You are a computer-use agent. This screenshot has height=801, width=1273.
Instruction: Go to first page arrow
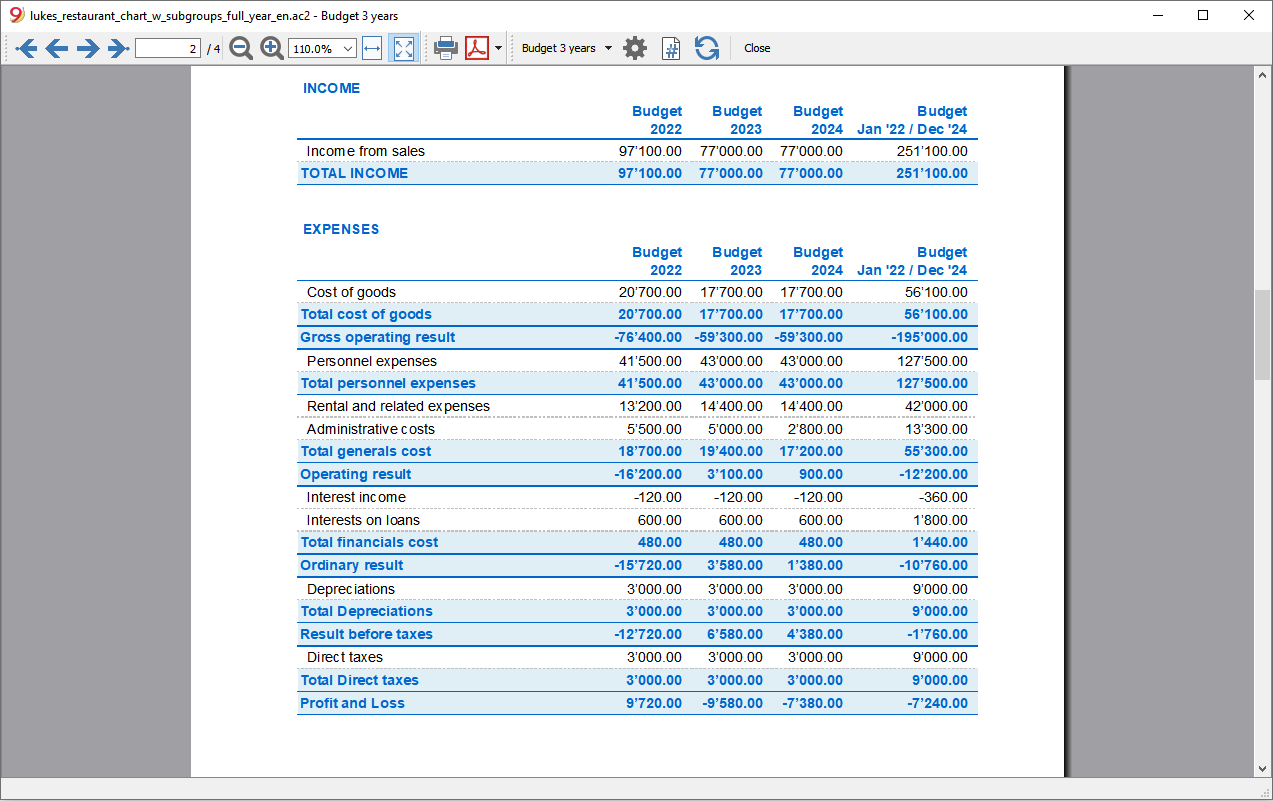25,48
